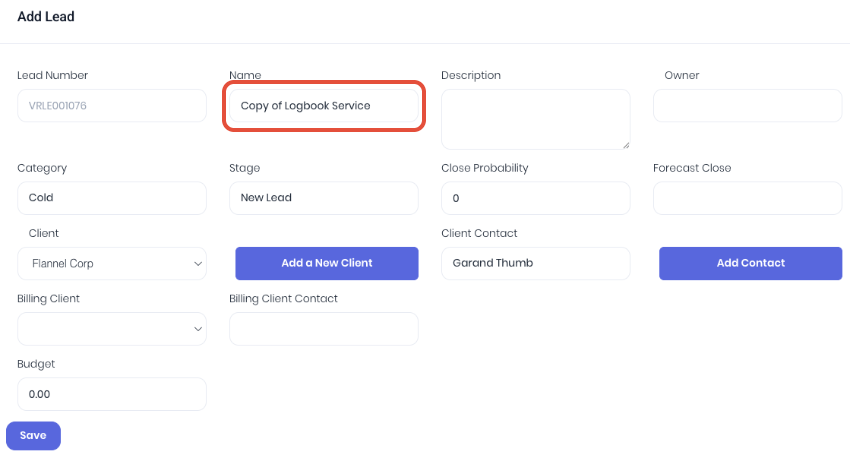Save the new lead

click(33, 436)
